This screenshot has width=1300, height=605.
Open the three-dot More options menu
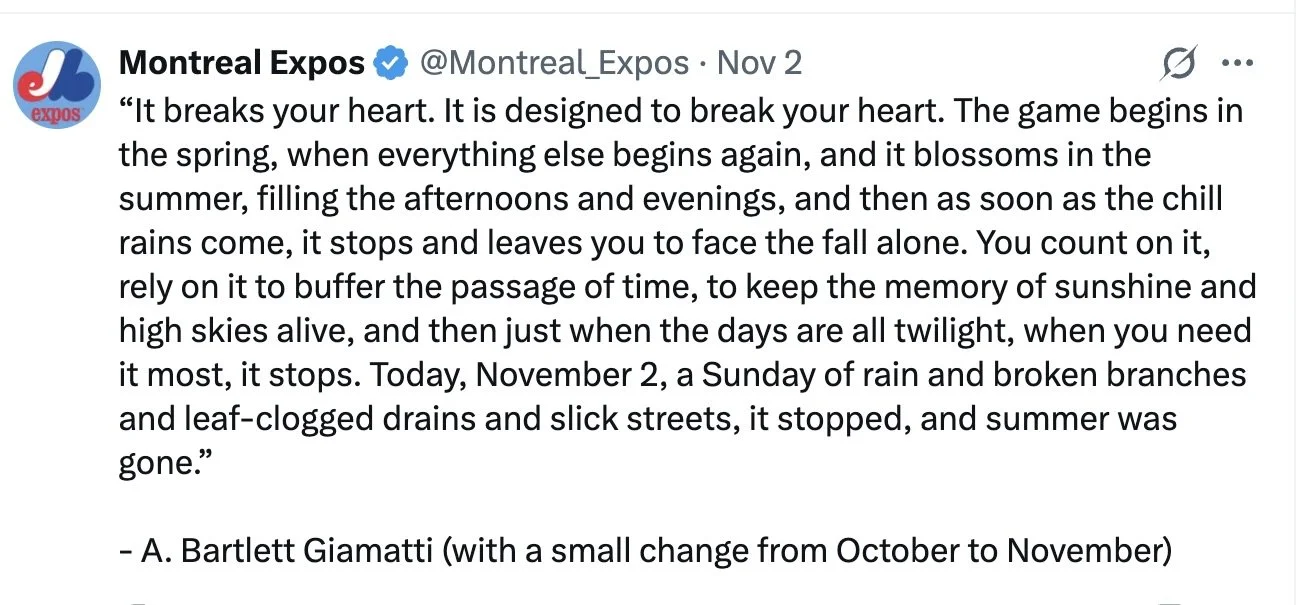coord(1238,64)
